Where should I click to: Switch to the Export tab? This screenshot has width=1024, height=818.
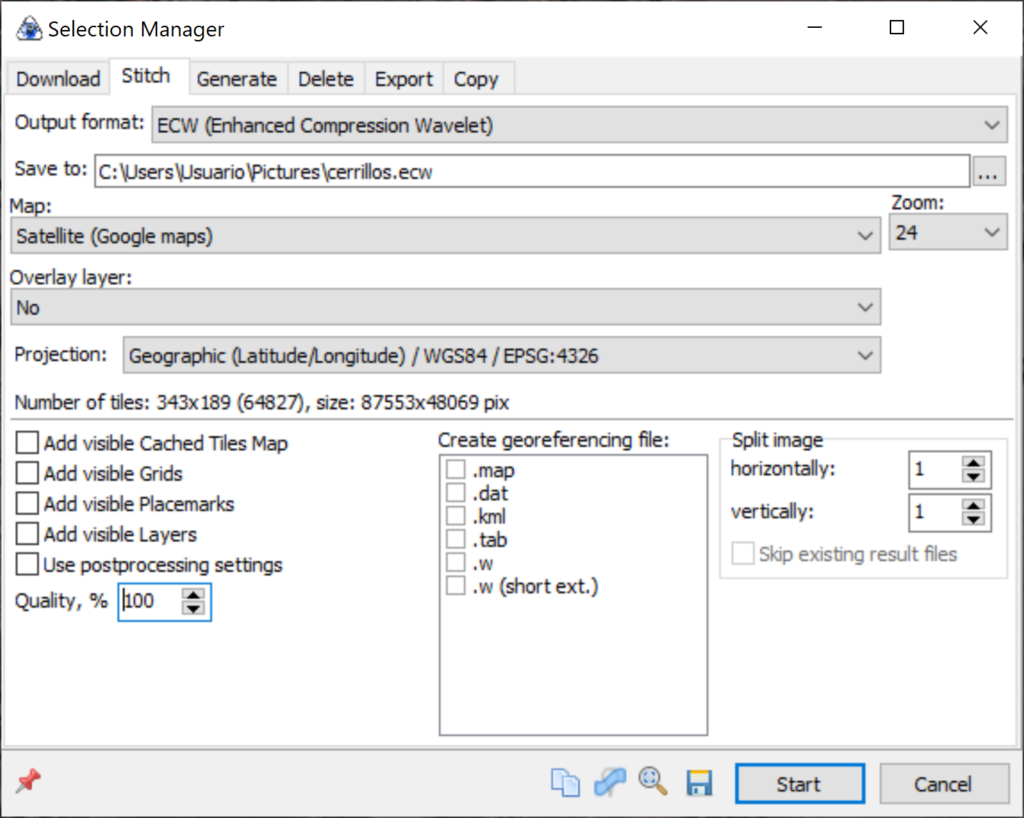pyautogui.click(x=404, y=79)
